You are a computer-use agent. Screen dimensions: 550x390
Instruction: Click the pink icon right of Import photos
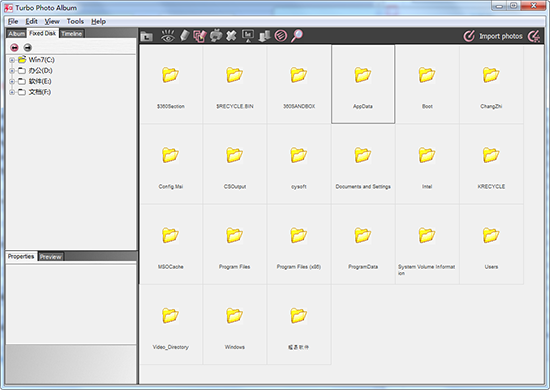[x=534, y=36]
